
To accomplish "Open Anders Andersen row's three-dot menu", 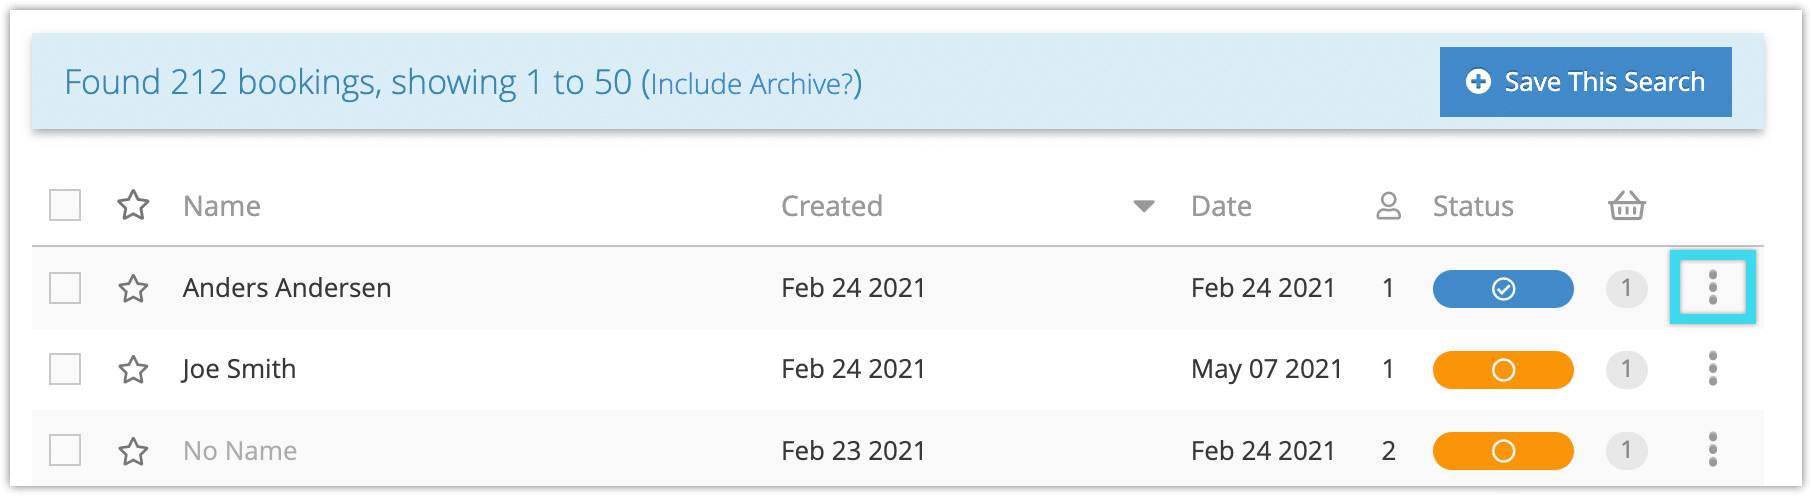I will [x=1713, y=287].
